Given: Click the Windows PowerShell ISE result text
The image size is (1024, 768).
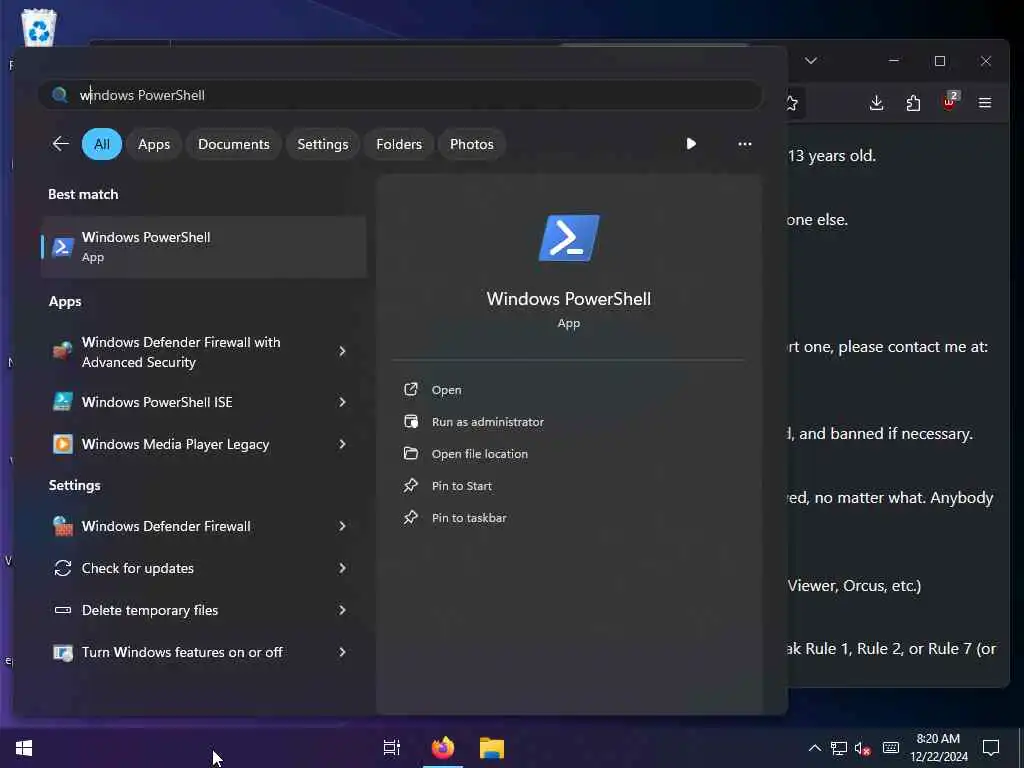Looking at the screenshot, I should click(157, 402).
